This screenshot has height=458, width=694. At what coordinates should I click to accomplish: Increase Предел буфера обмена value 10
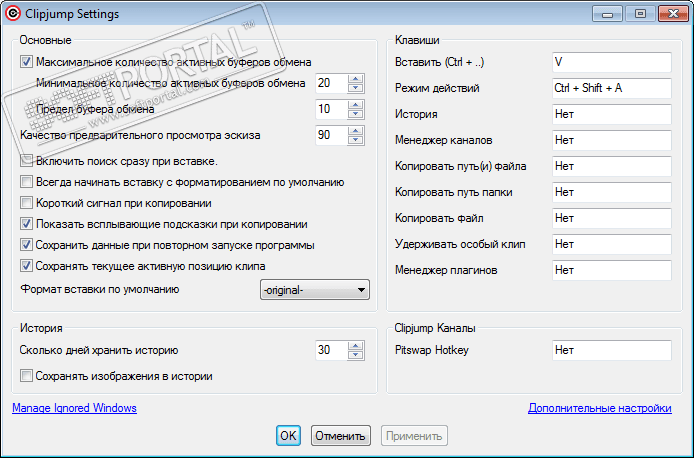point(355,105)
